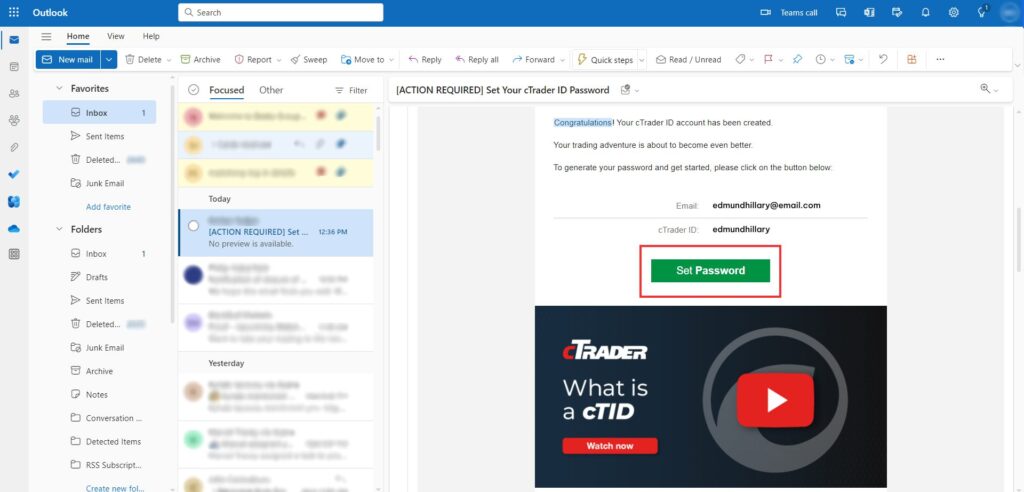The image size is (1024, 492).
Task: Click the select-all messages circle checkbox
Action: tap(194, 90)
